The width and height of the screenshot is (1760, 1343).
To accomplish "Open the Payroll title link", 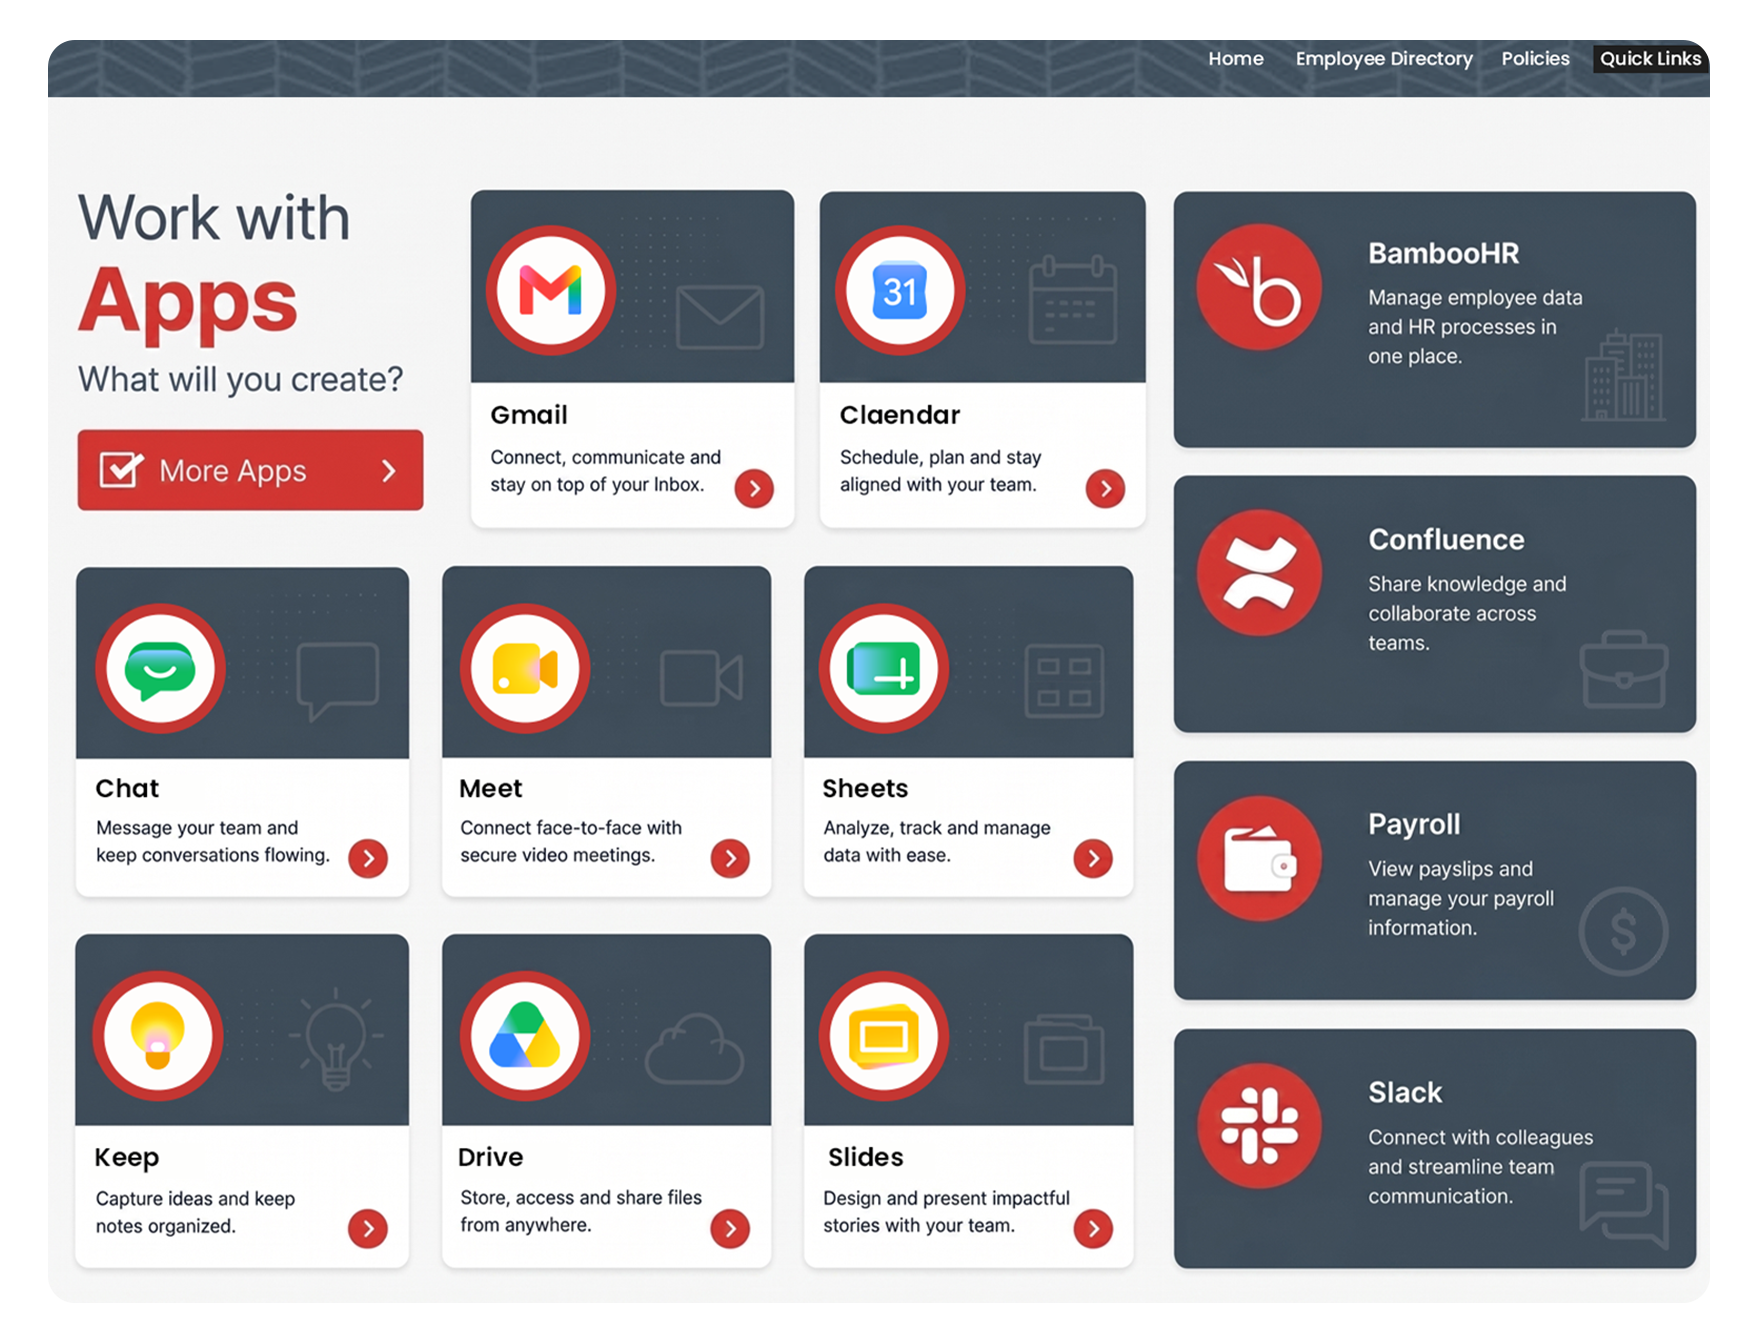I will [x=1414, y=825].
